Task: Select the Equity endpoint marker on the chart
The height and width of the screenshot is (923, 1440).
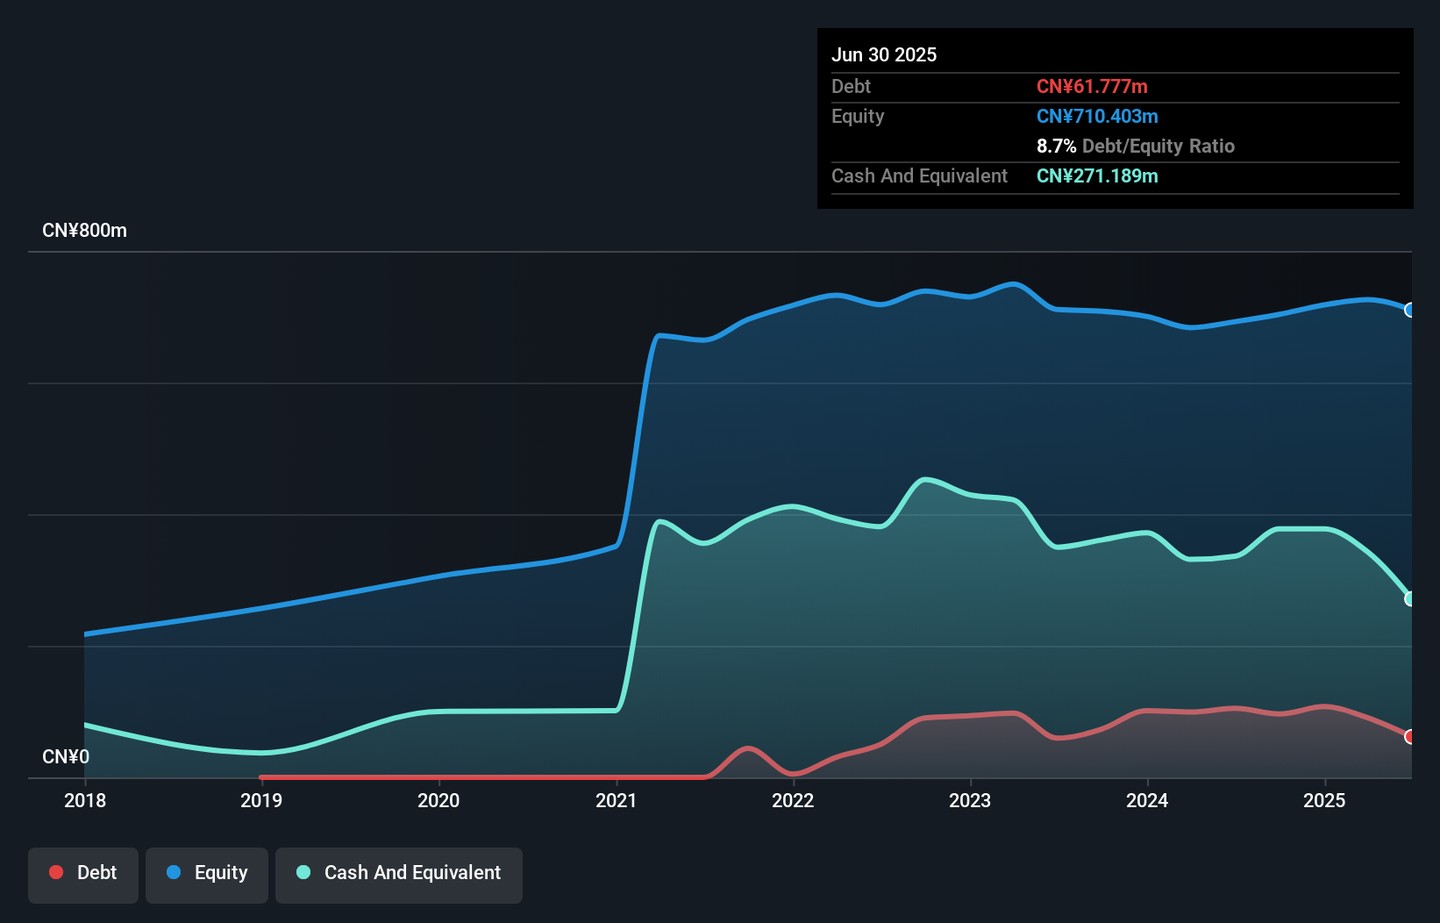Action: [x=1410, y=310]
